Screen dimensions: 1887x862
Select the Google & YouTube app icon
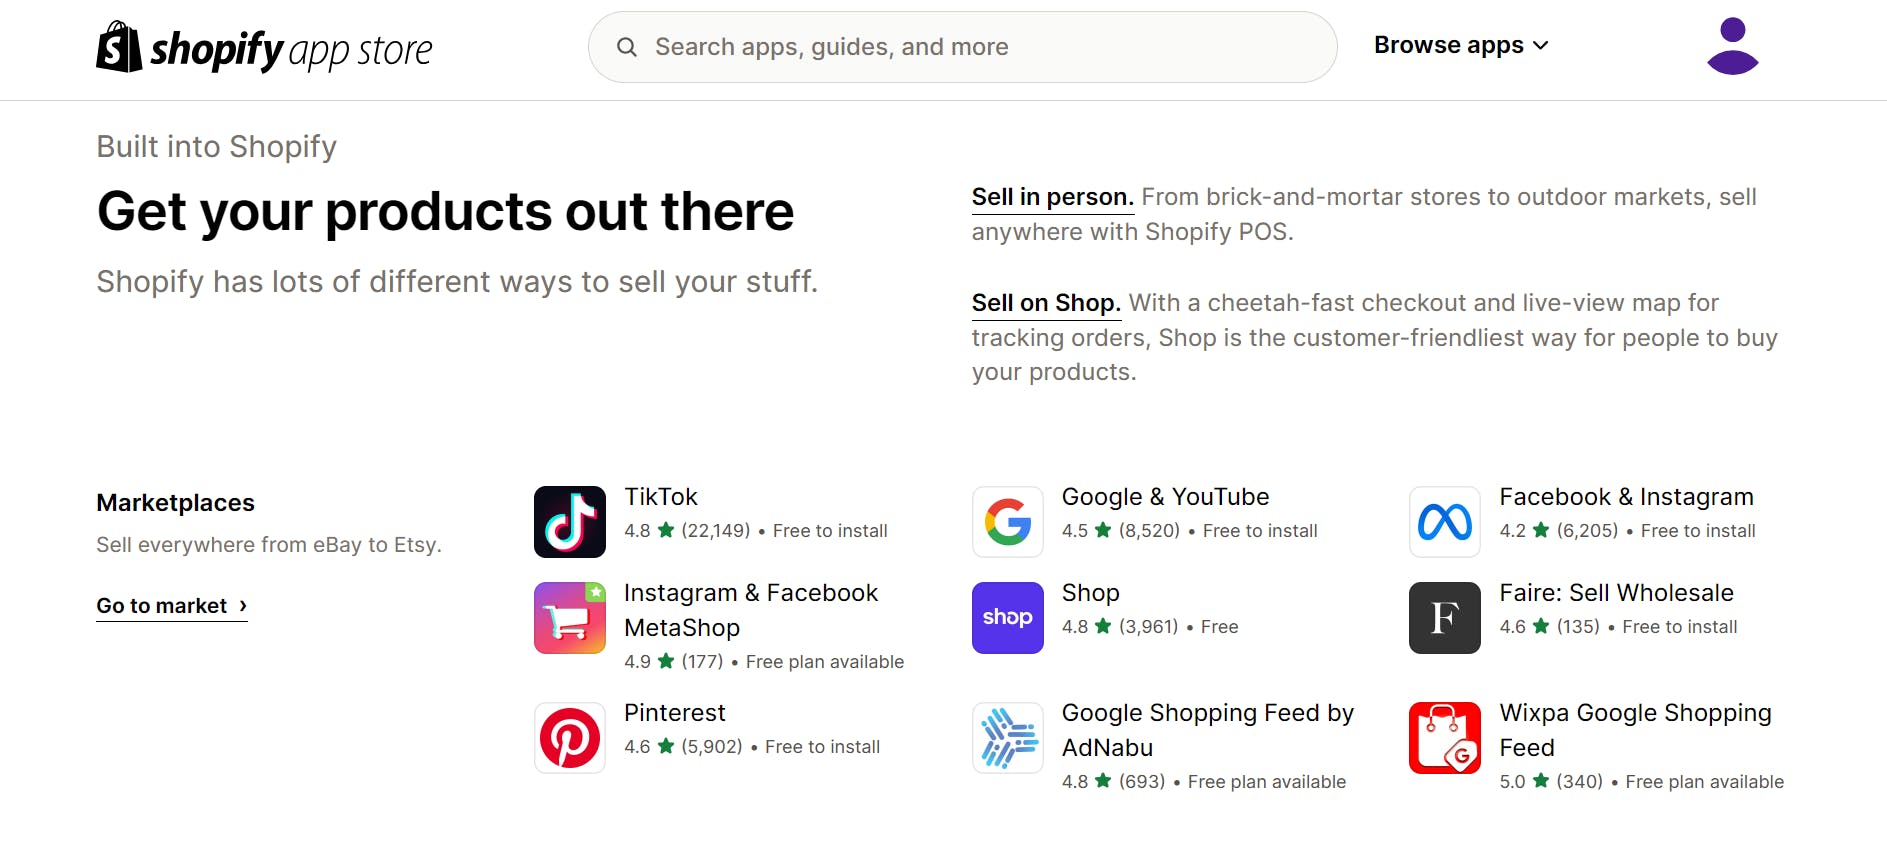click(1007, 521)
